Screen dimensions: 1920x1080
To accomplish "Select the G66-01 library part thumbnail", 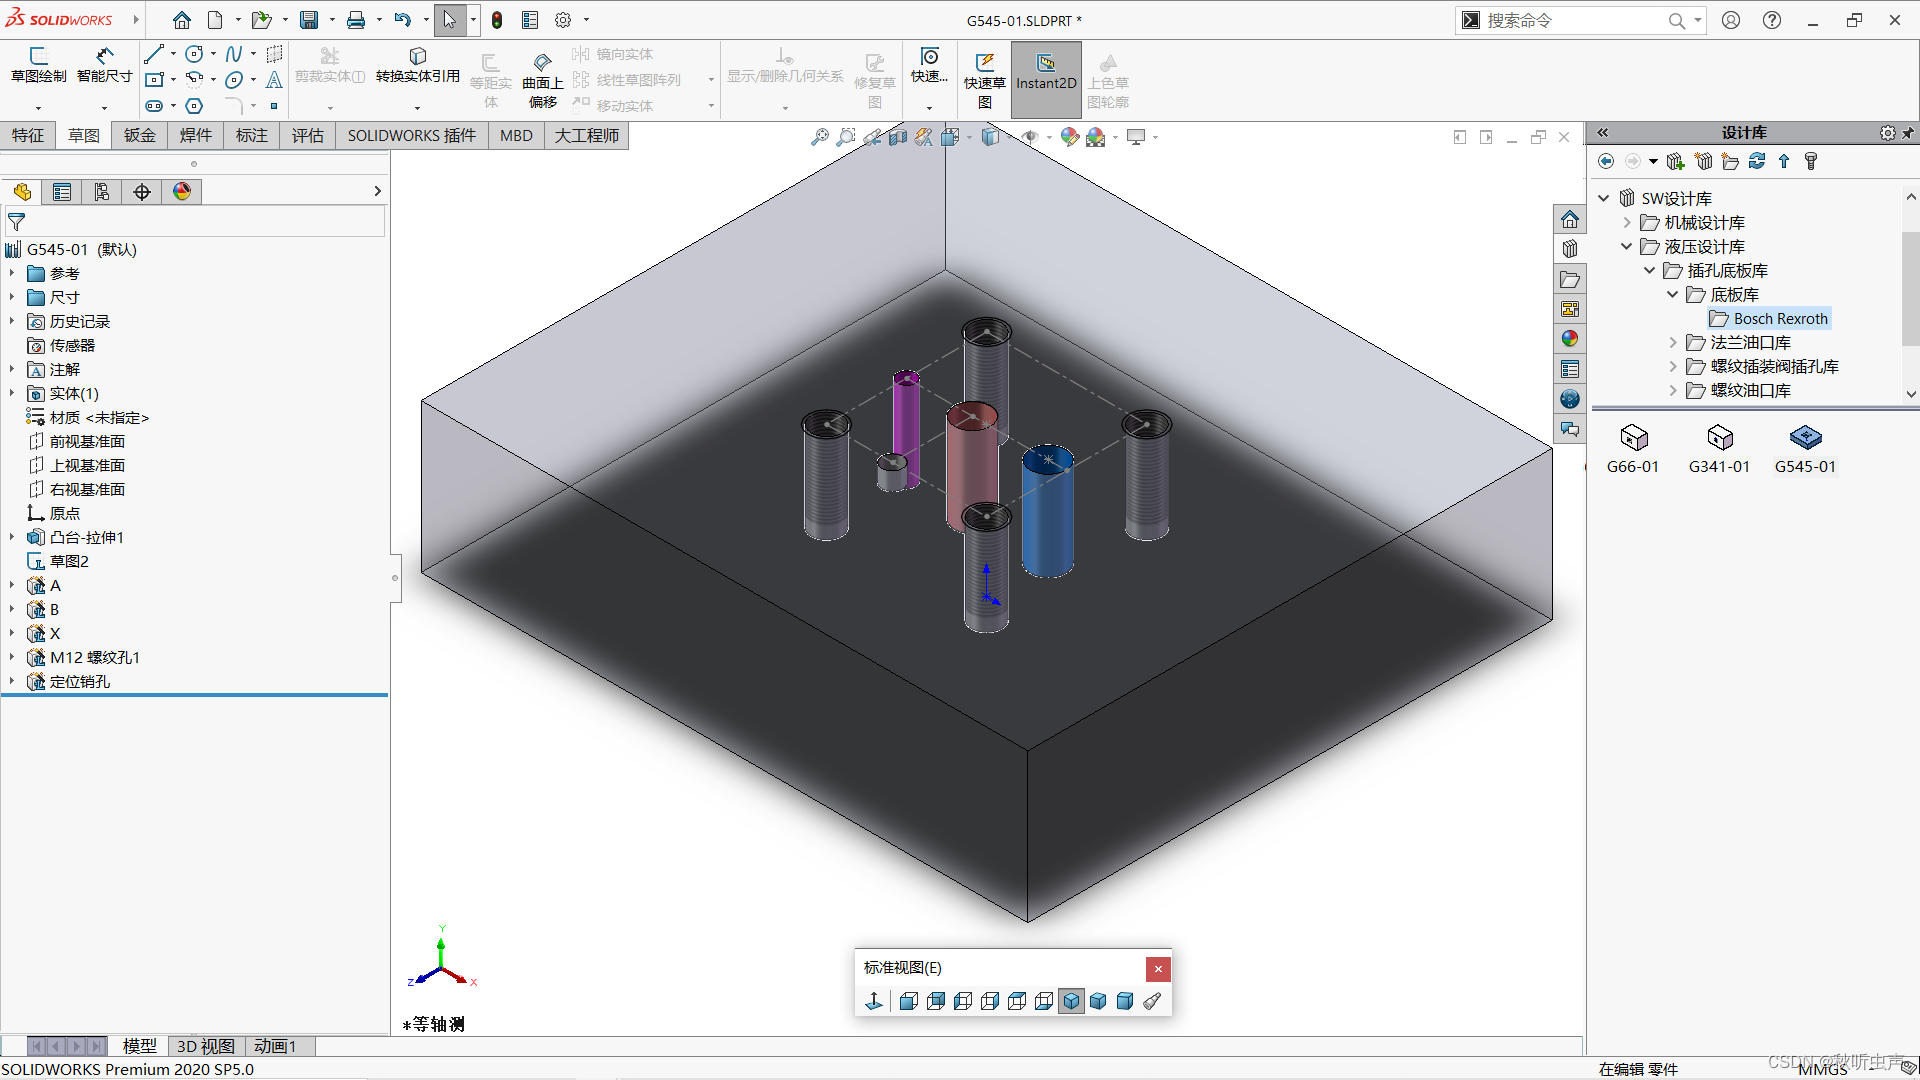I will (1633, 448).
